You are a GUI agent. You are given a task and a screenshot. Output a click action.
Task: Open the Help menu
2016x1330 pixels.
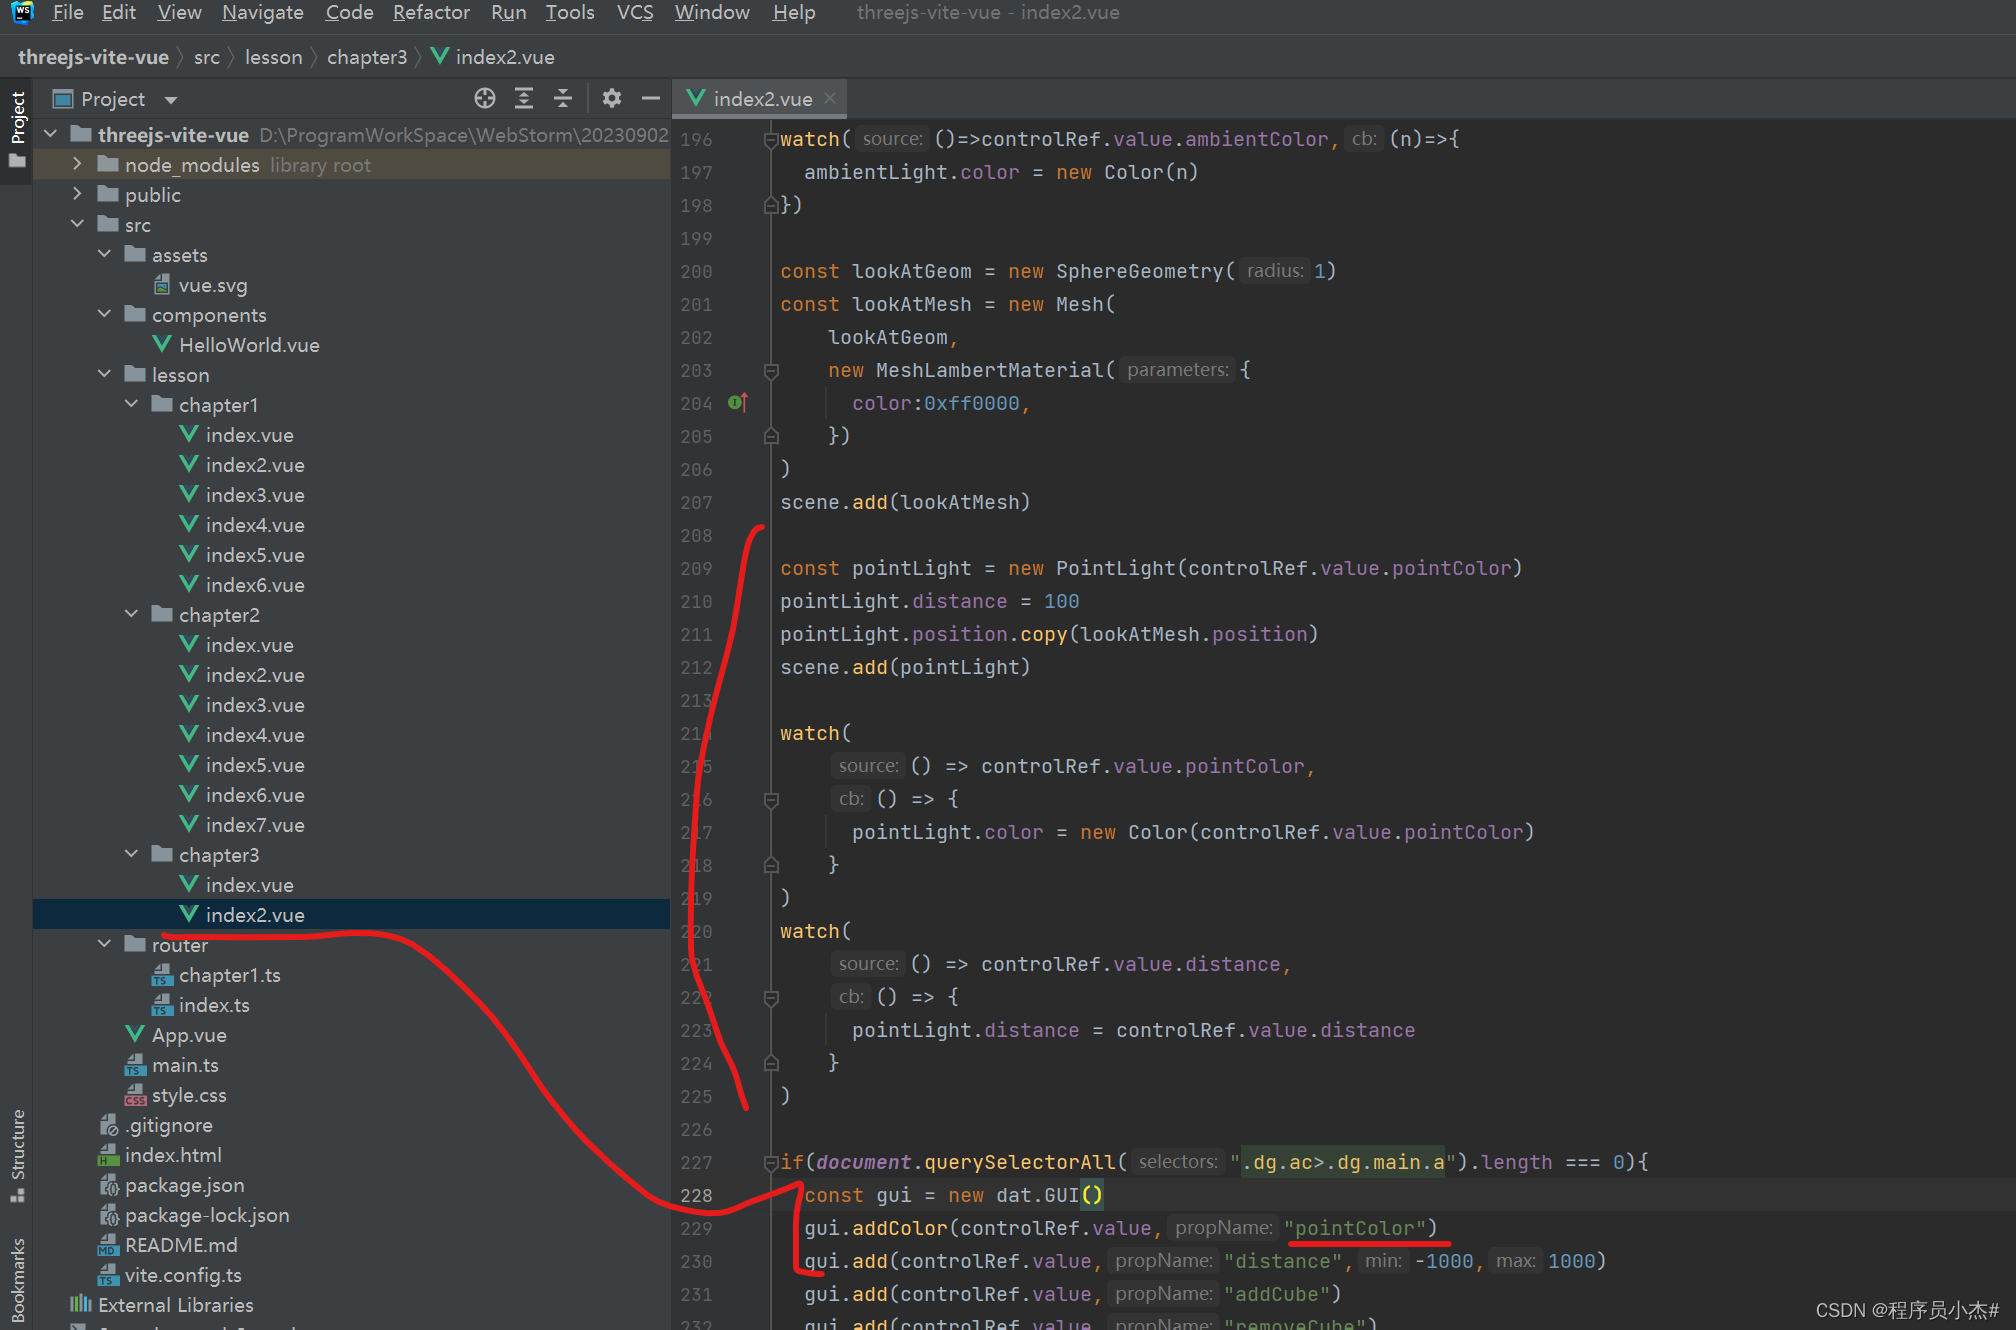(x=794, y=12)
